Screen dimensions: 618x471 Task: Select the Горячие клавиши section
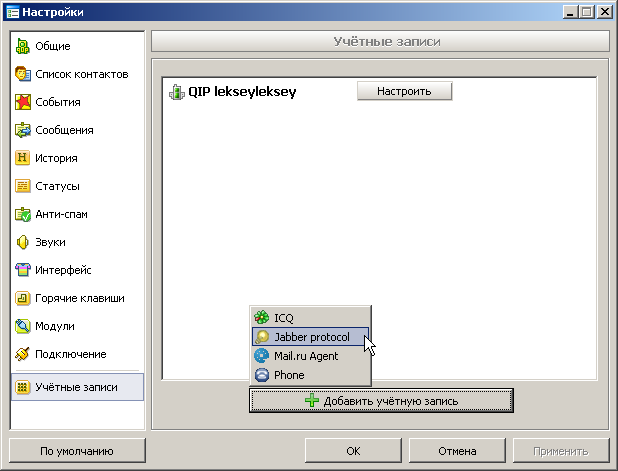point(80,298)
